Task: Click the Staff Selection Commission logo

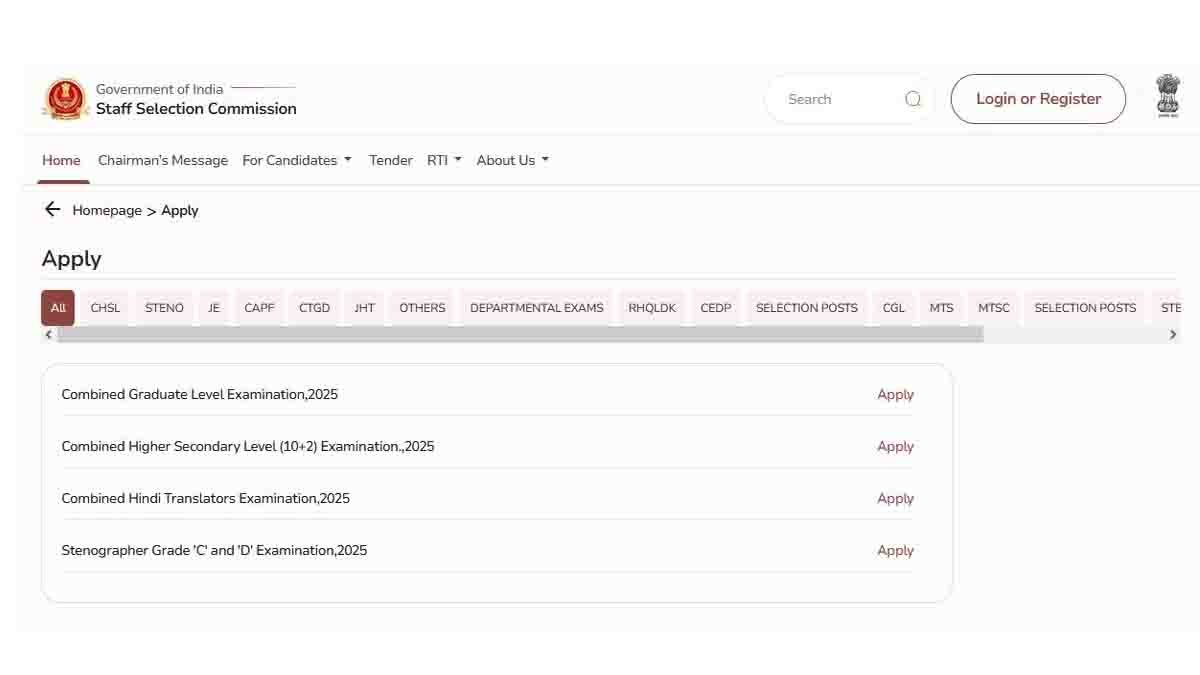Action: tap(65, 99)
